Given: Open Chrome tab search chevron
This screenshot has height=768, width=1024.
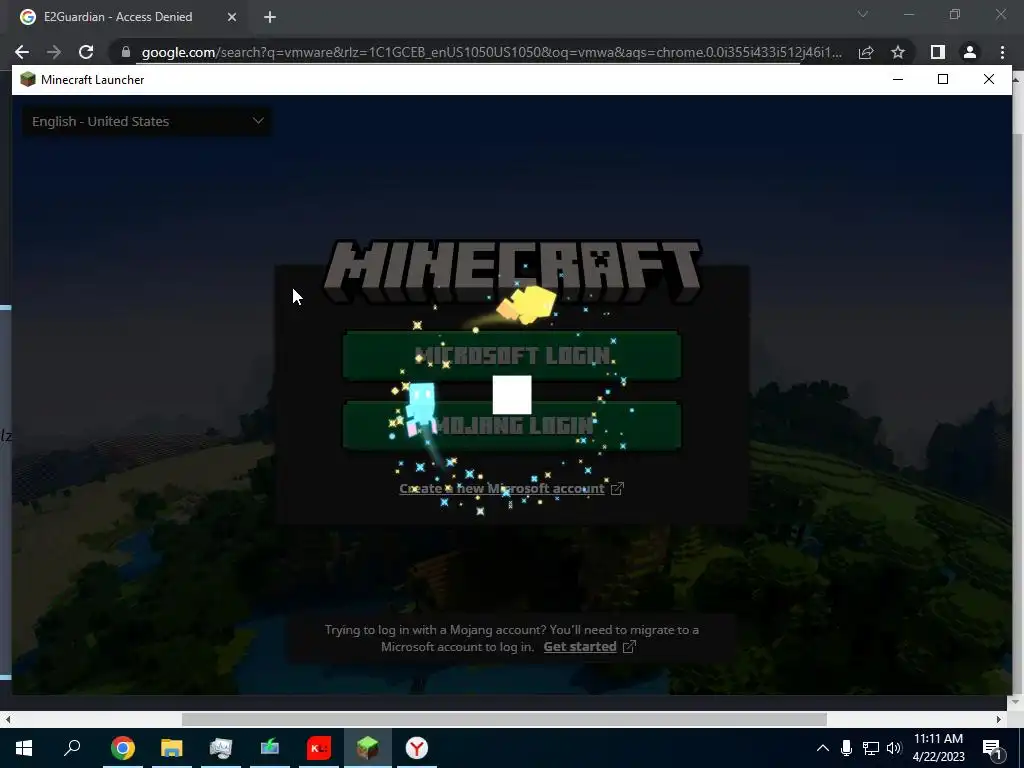Looking at the screenshot, I should coord(863,14).
